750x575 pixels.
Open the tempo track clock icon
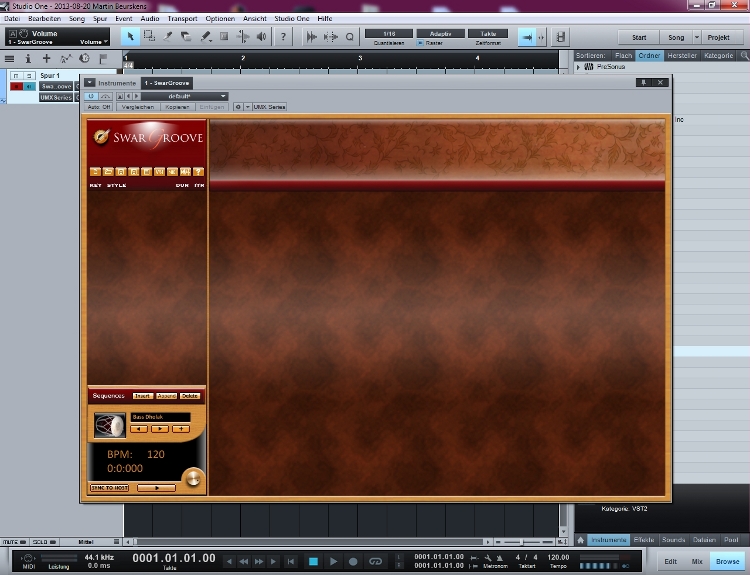click(x=84, y=58)
